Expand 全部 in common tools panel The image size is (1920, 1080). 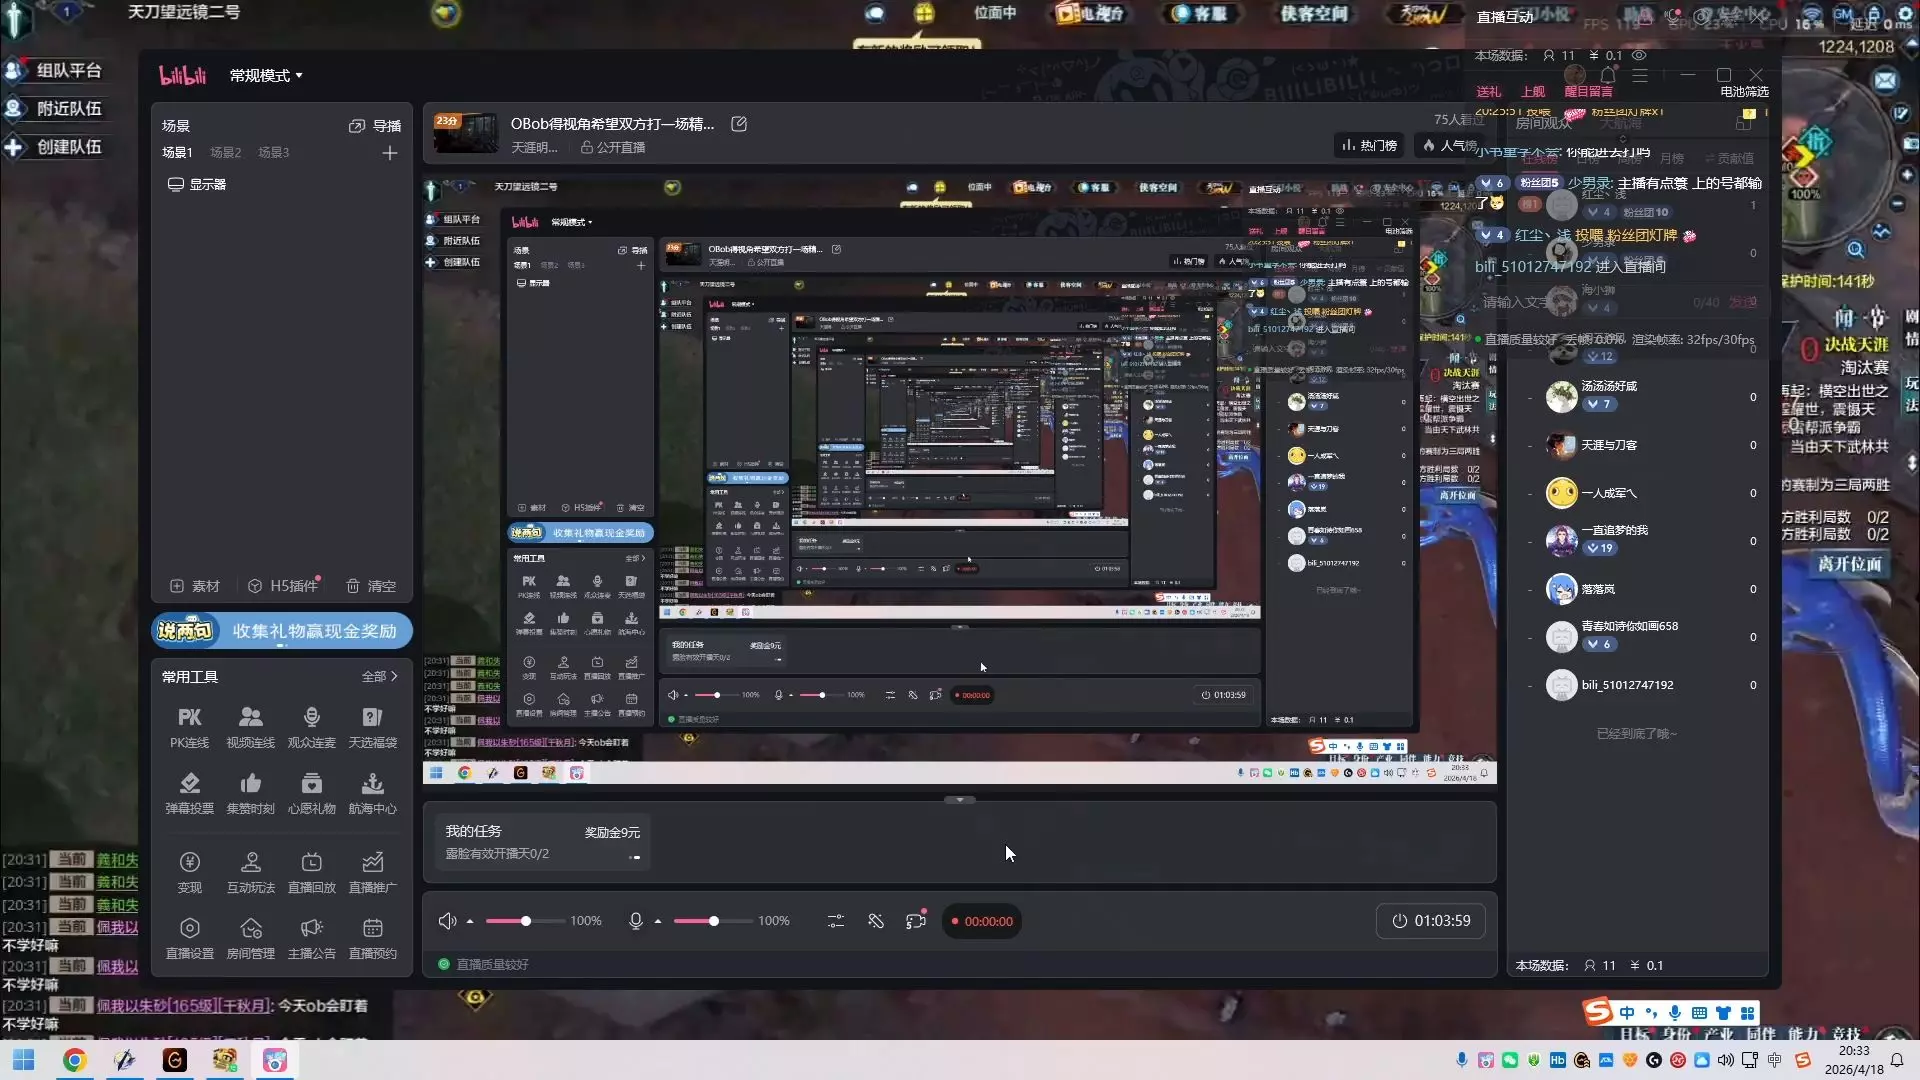click(379, 677)
